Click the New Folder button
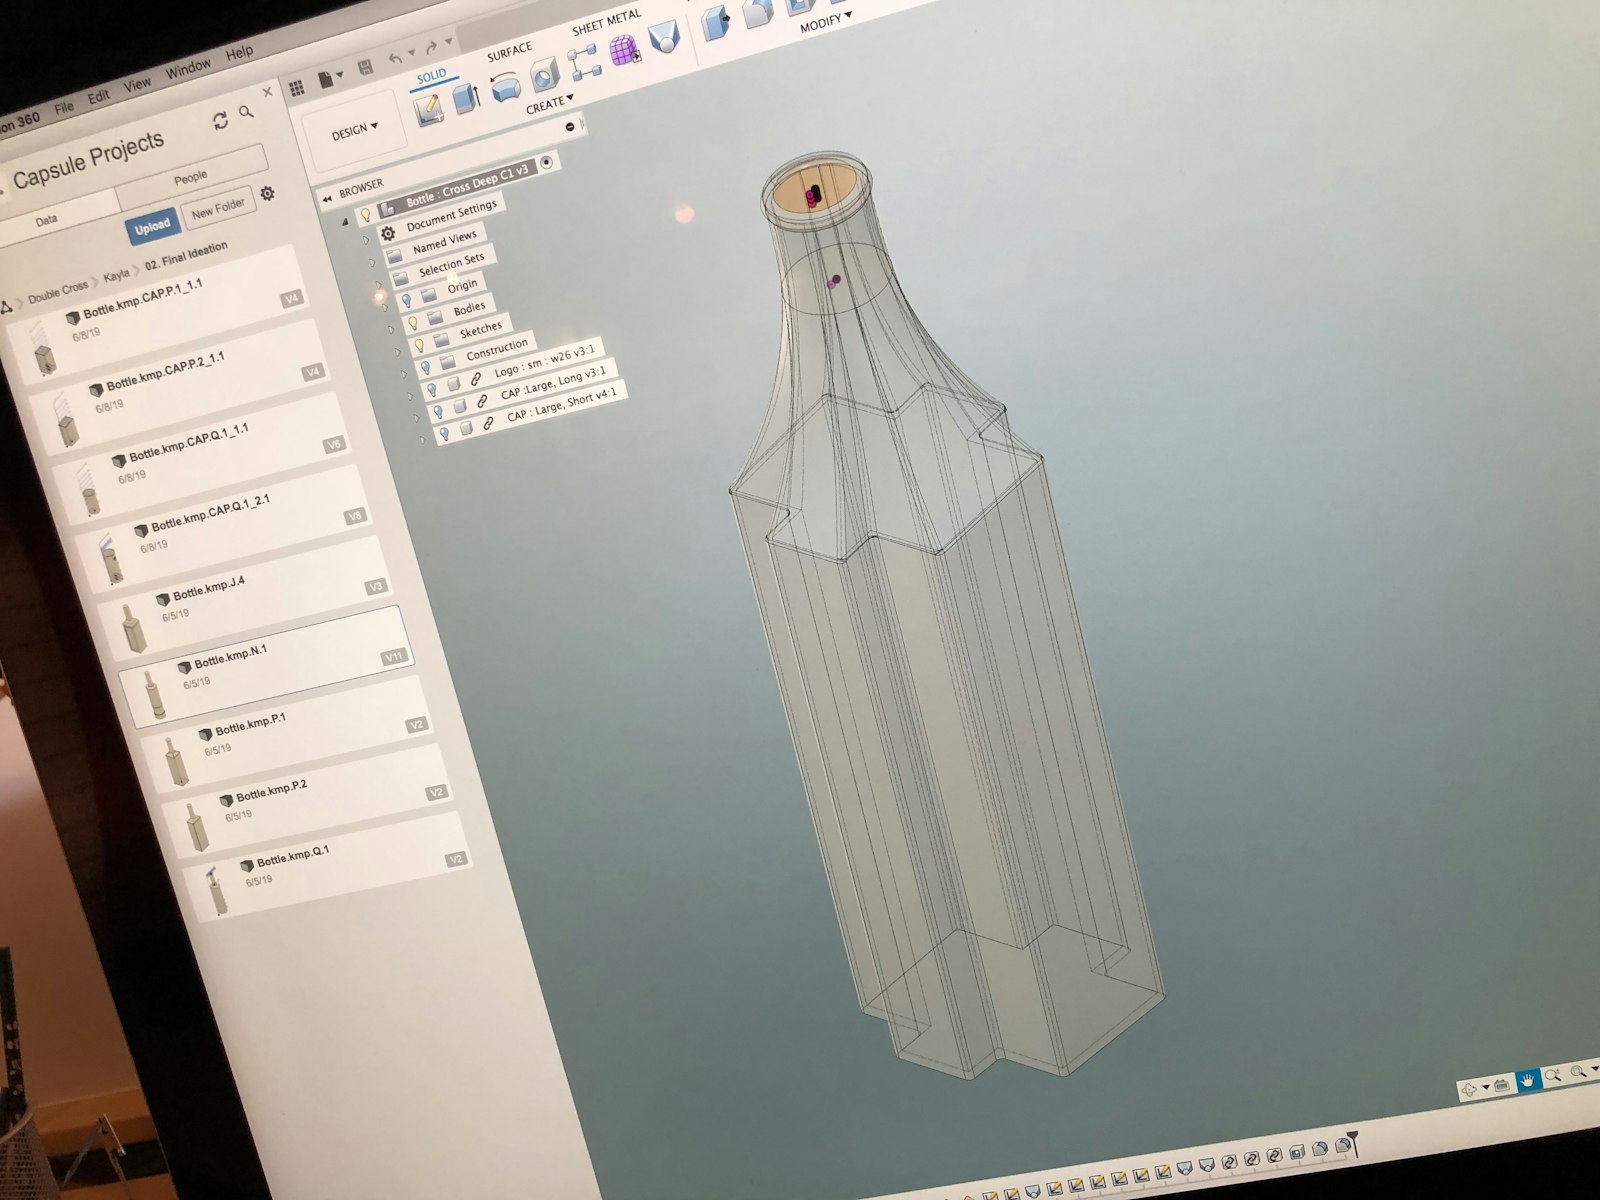Image resolution: width=1600 pixels, height=1200 pixels. (x=218, y=207)
